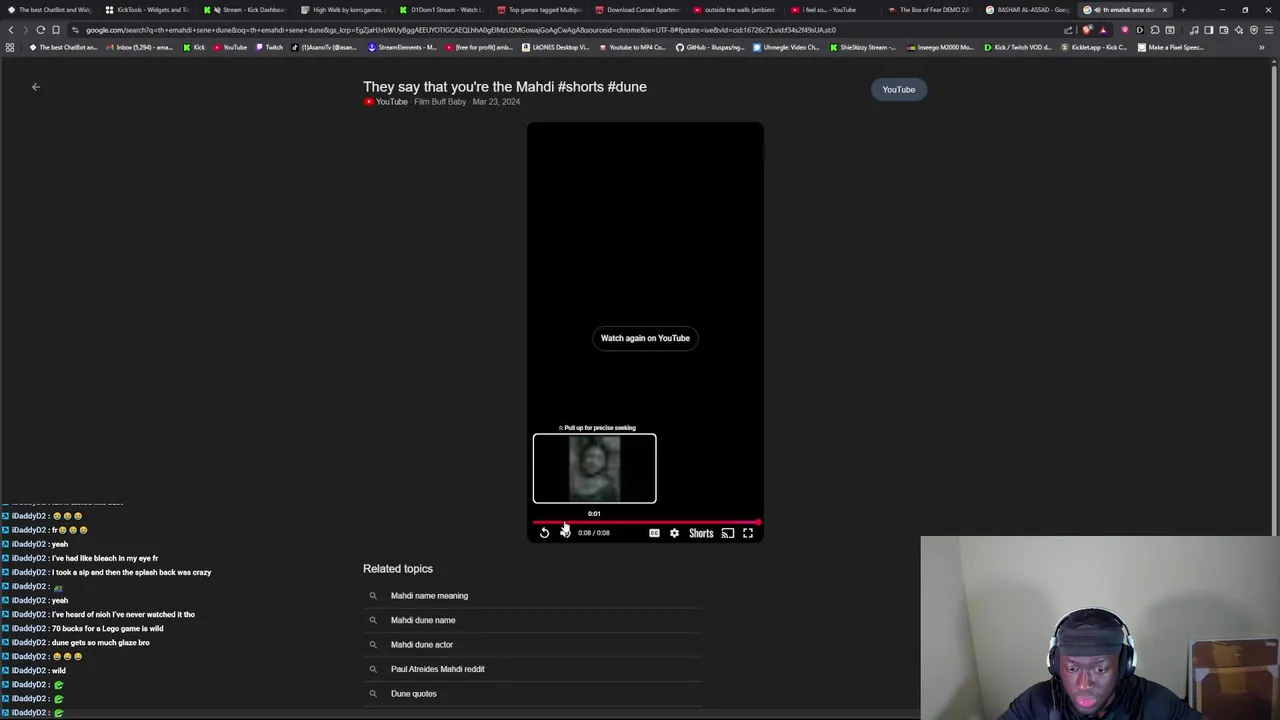Click the red video progress bar

[646, 522]
